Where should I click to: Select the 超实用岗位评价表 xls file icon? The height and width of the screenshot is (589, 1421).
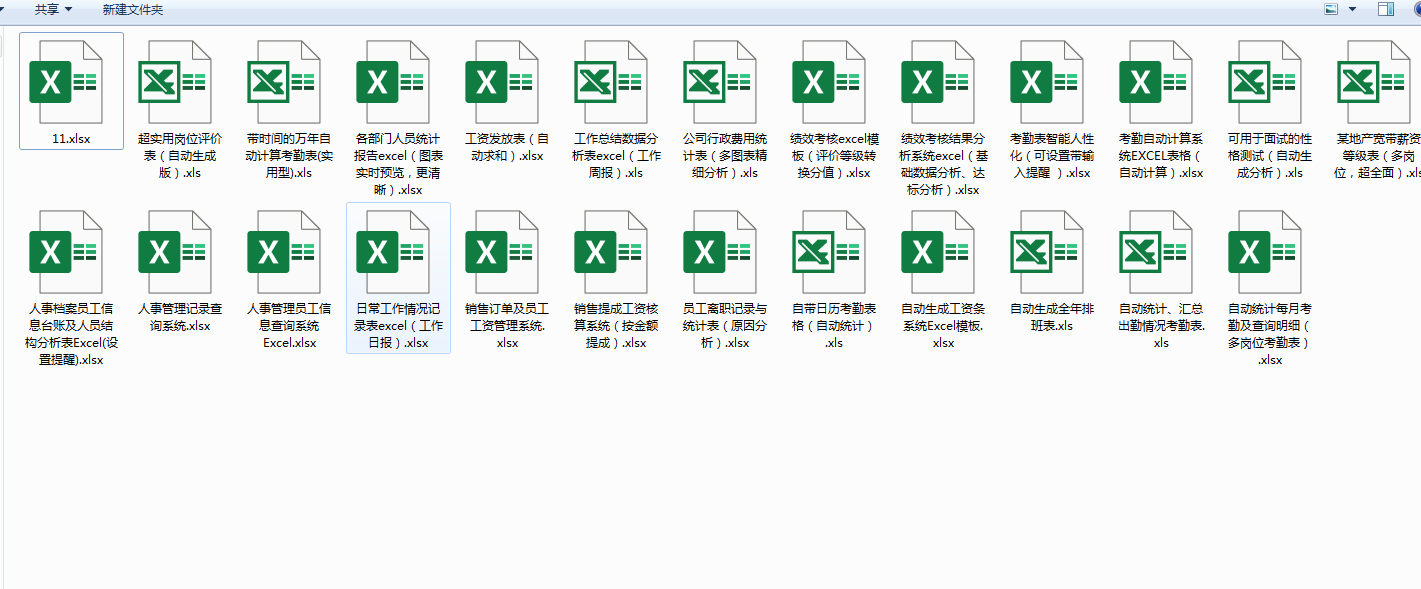click(x=174, y=82)
